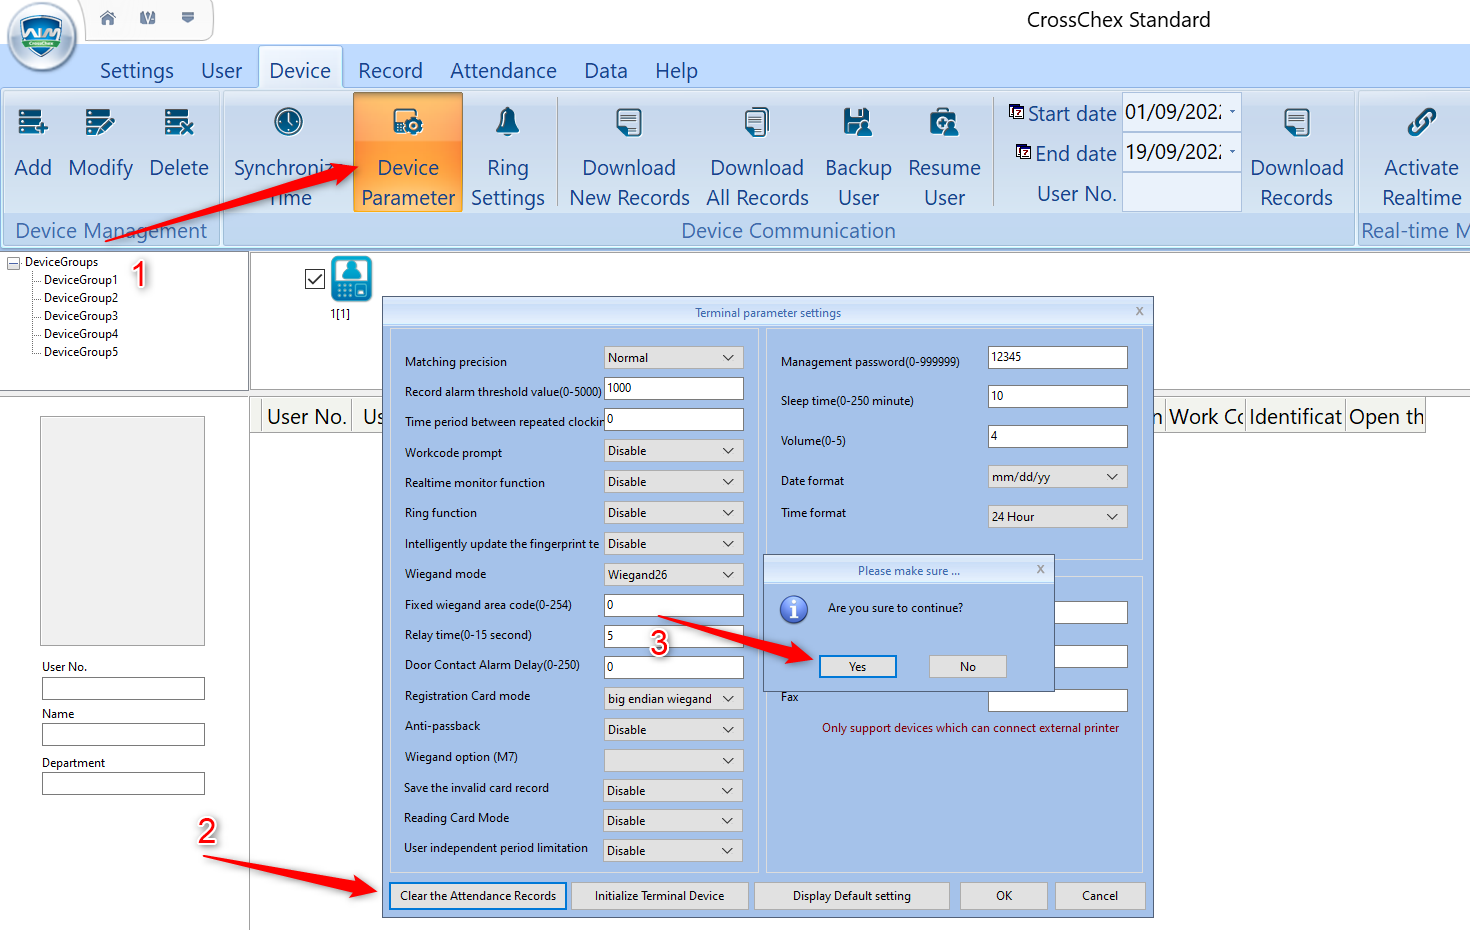
Task: Click the Modify device icon
Action: (x=100, y=123)
